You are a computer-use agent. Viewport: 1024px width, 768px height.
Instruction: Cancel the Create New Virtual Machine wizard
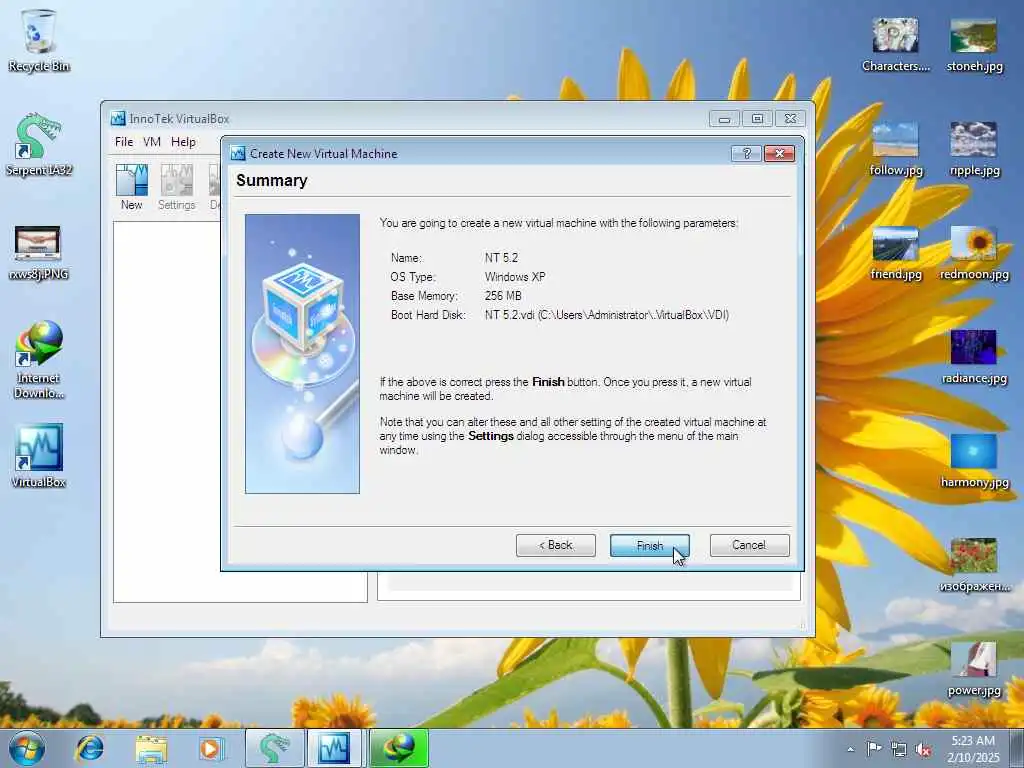click(x=749, y=545)
